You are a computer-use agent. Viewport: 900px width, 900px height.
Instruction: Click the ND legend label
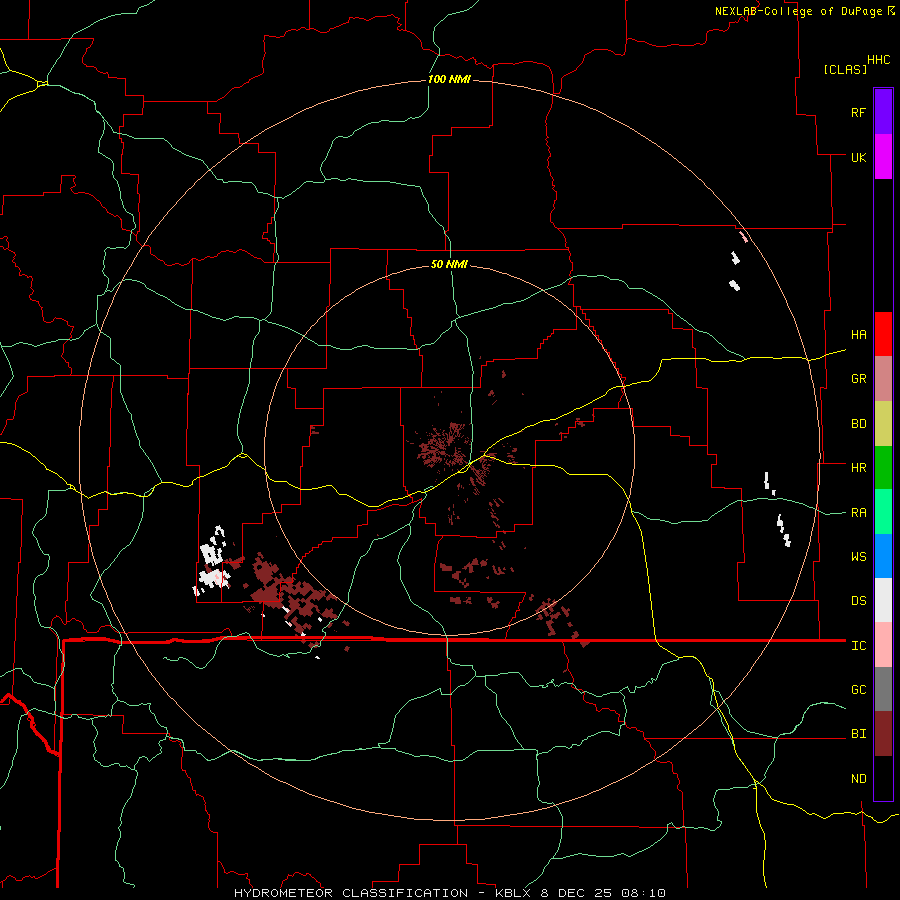pos(858,779)
